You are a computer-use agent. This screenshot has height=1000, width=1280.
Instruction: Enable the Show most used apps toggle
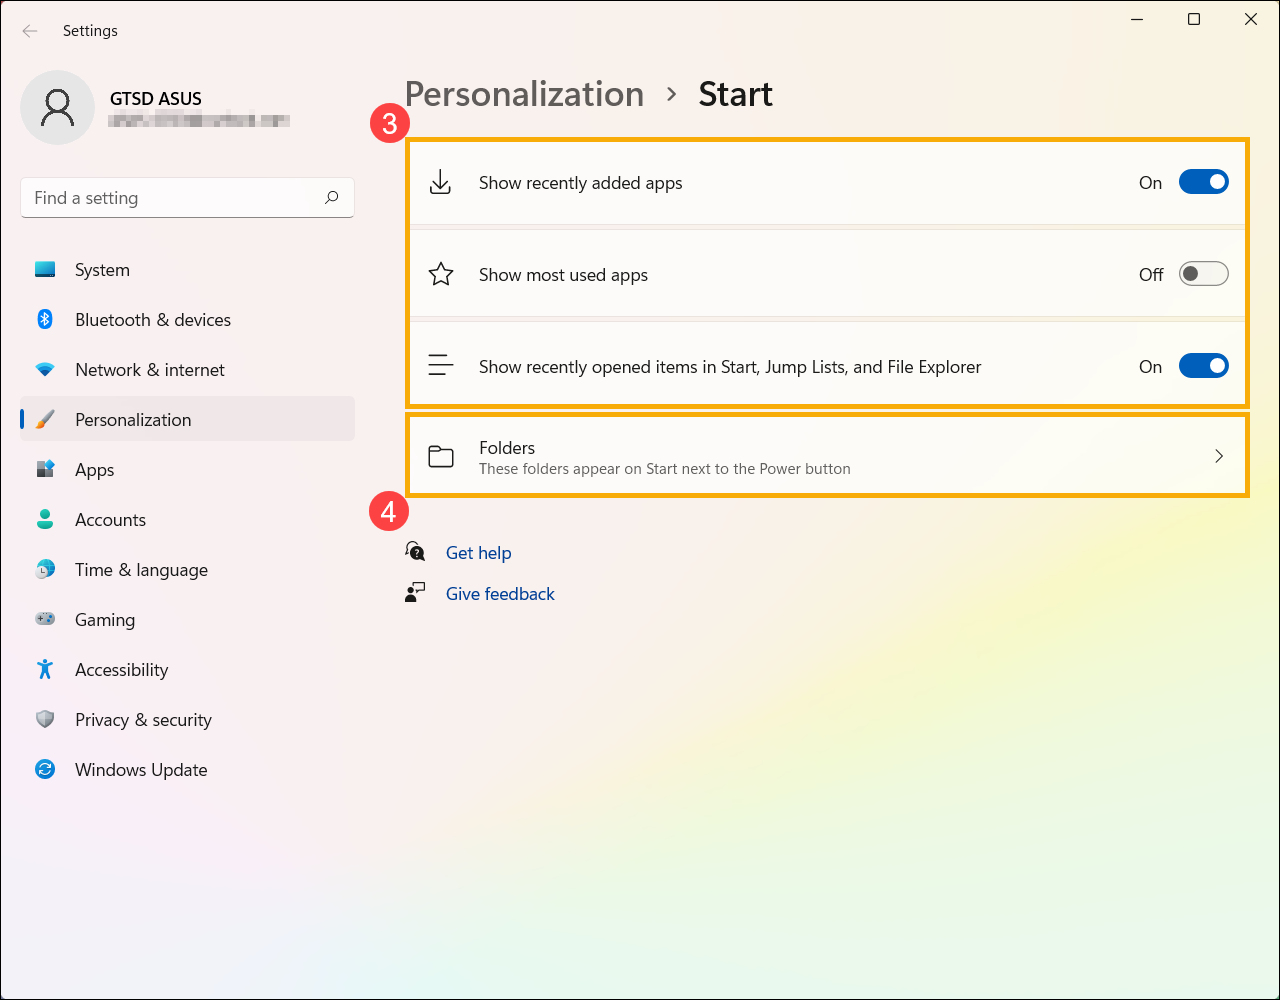[x=1203, y=274]
